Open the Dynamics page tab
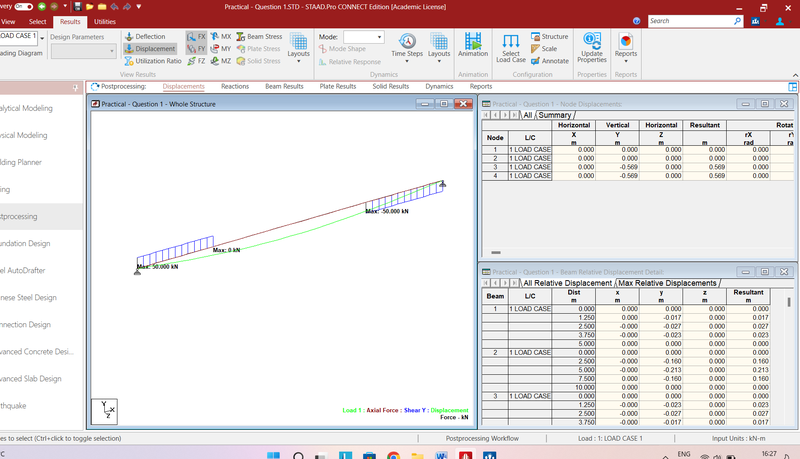Image resolution: width=800 pixels, height=459 pixels. point(439,86)
